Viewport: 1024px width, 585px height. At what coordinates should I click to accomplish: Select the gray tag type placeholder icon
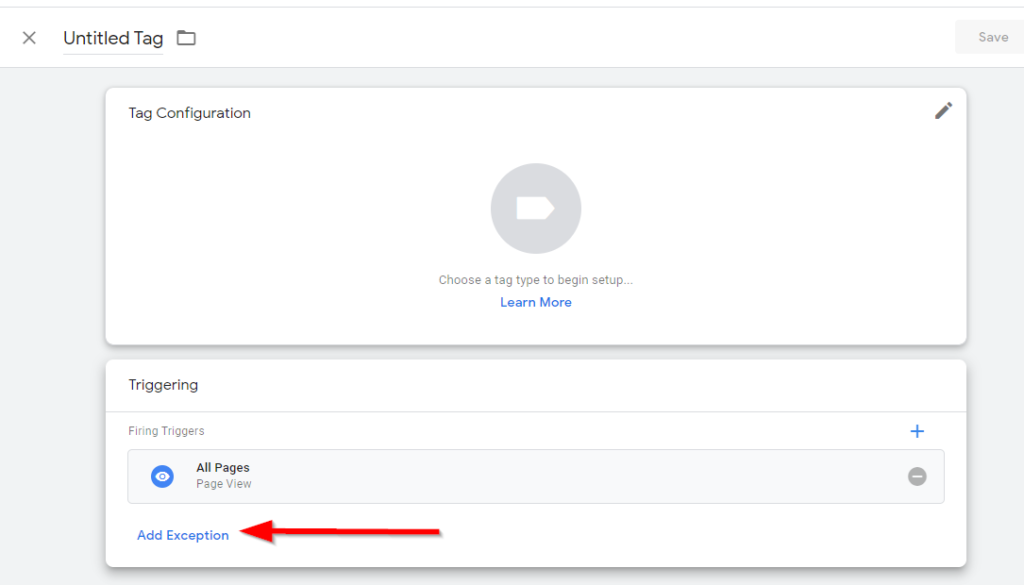[x=536, y=208]
